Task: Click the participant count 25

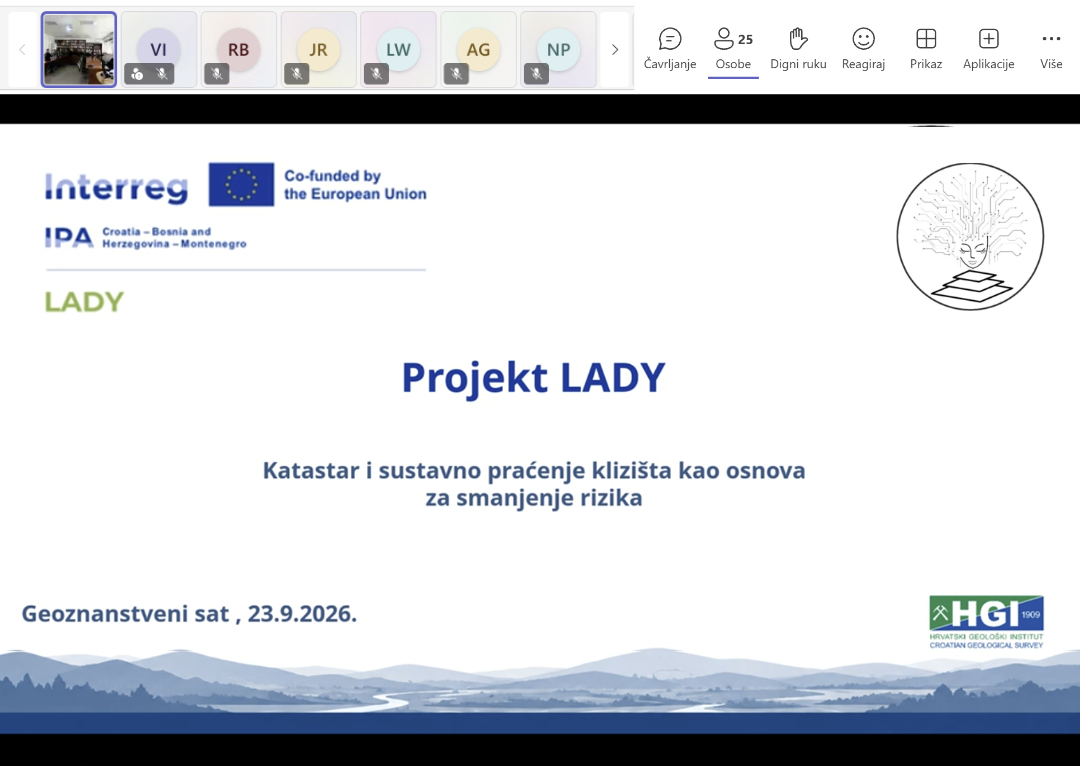Action: [745, 39]
